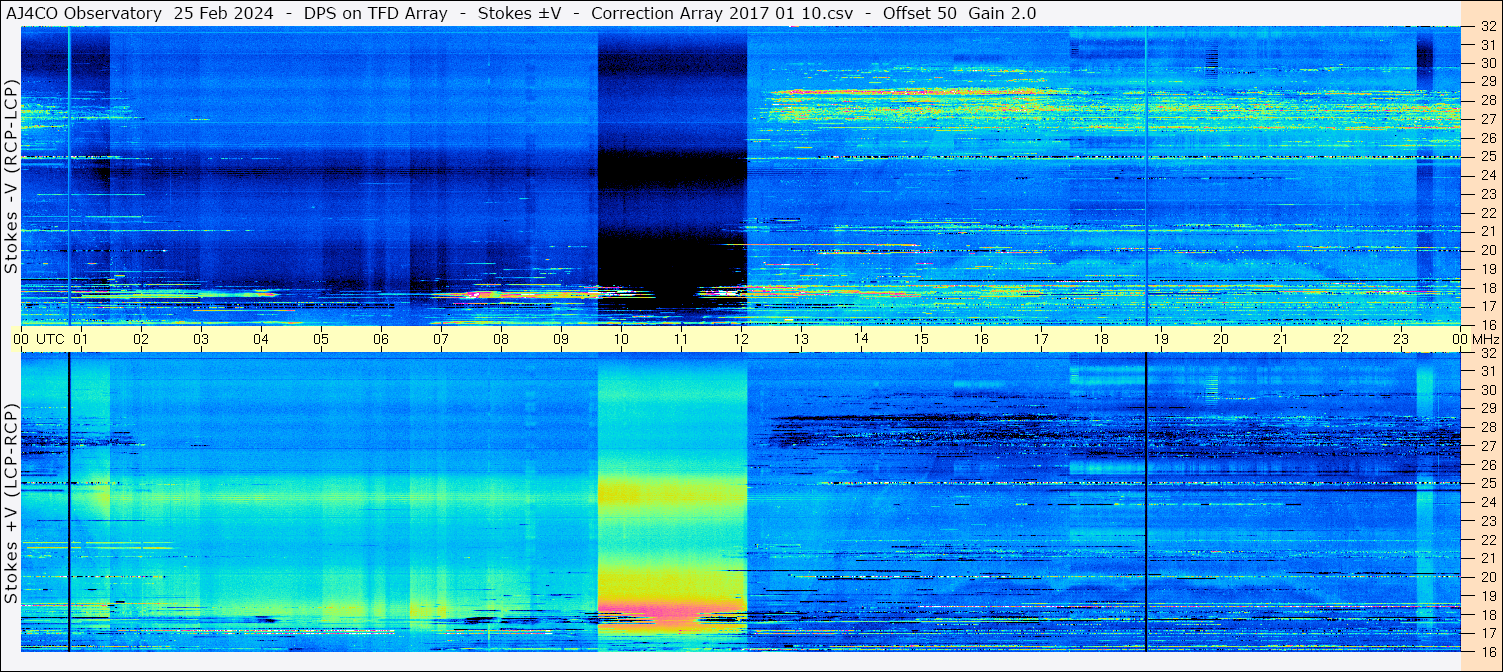Click the 'Gain 2.0' header value
The image size is (1503, 672).
1002,13
